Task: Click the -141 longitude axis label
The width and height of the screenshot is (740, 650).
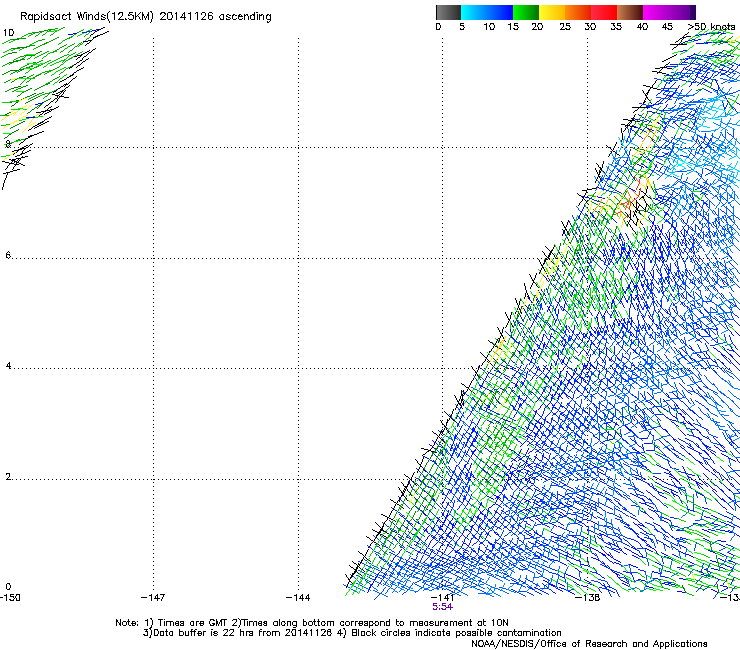Action: [x=442, y=598]
